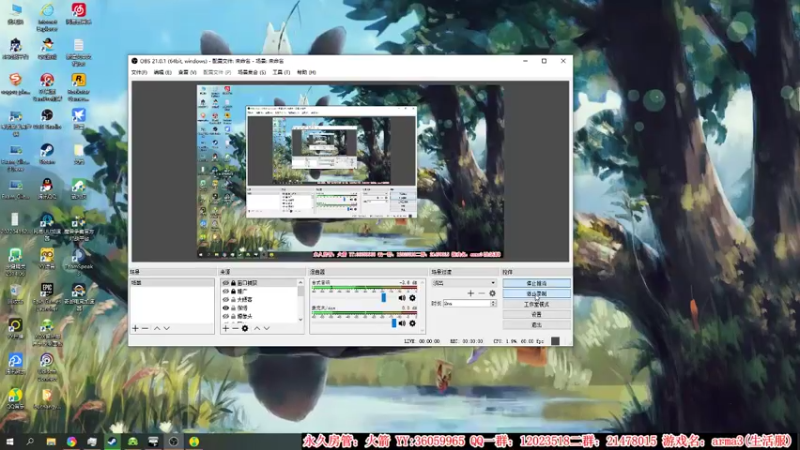Mute Desktop Audio speaker icon
The height and width of the screenshot is (450, 800).
click(x=402, y=297)
